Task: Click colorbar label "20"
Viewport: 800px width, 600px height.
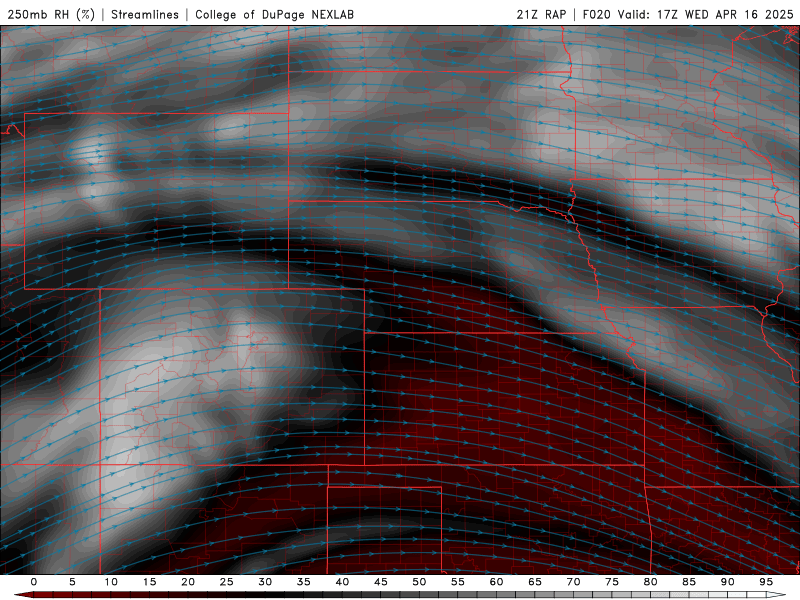Action: coord(188,582)
